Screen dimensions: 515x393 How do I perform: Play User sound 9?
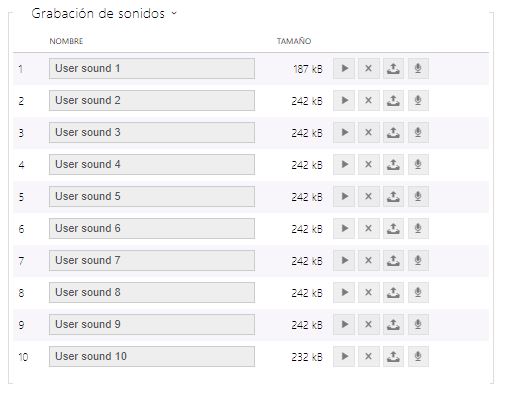point(344,325)
